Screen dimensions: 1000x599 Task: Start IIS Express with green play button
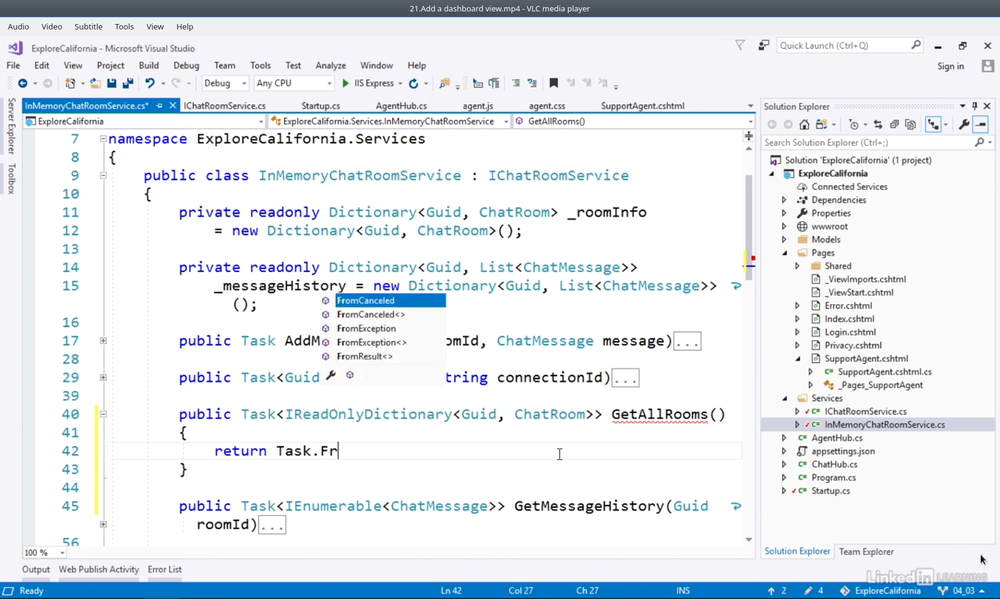(345, 83)
